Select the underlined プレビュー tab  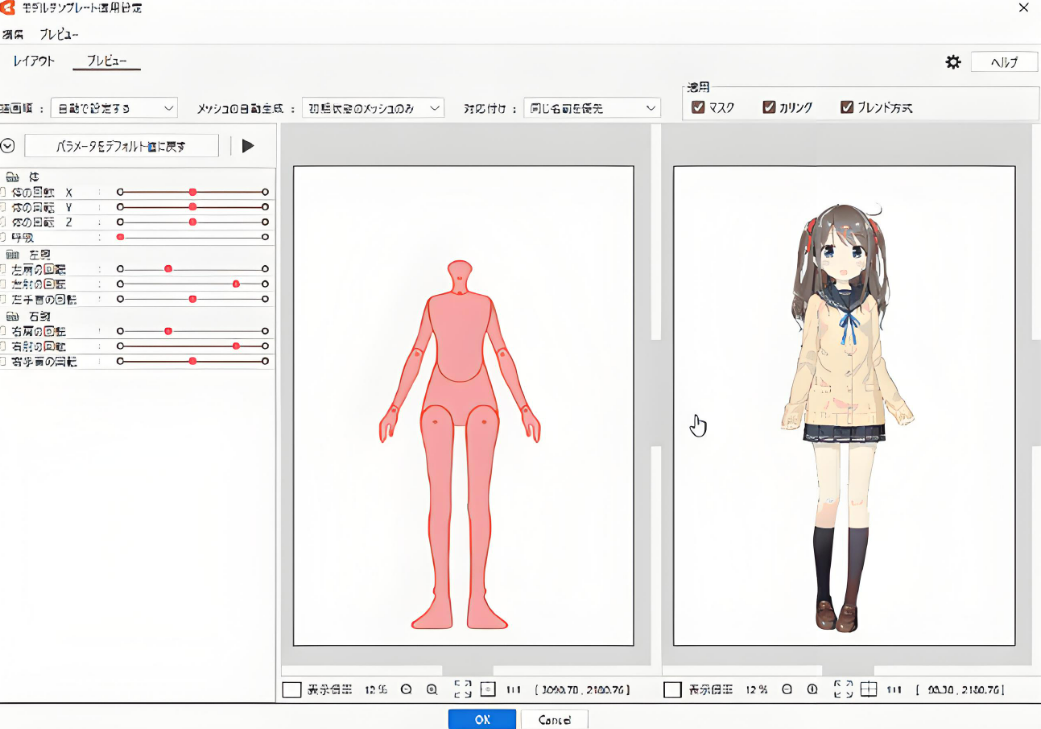click(106, 61)
